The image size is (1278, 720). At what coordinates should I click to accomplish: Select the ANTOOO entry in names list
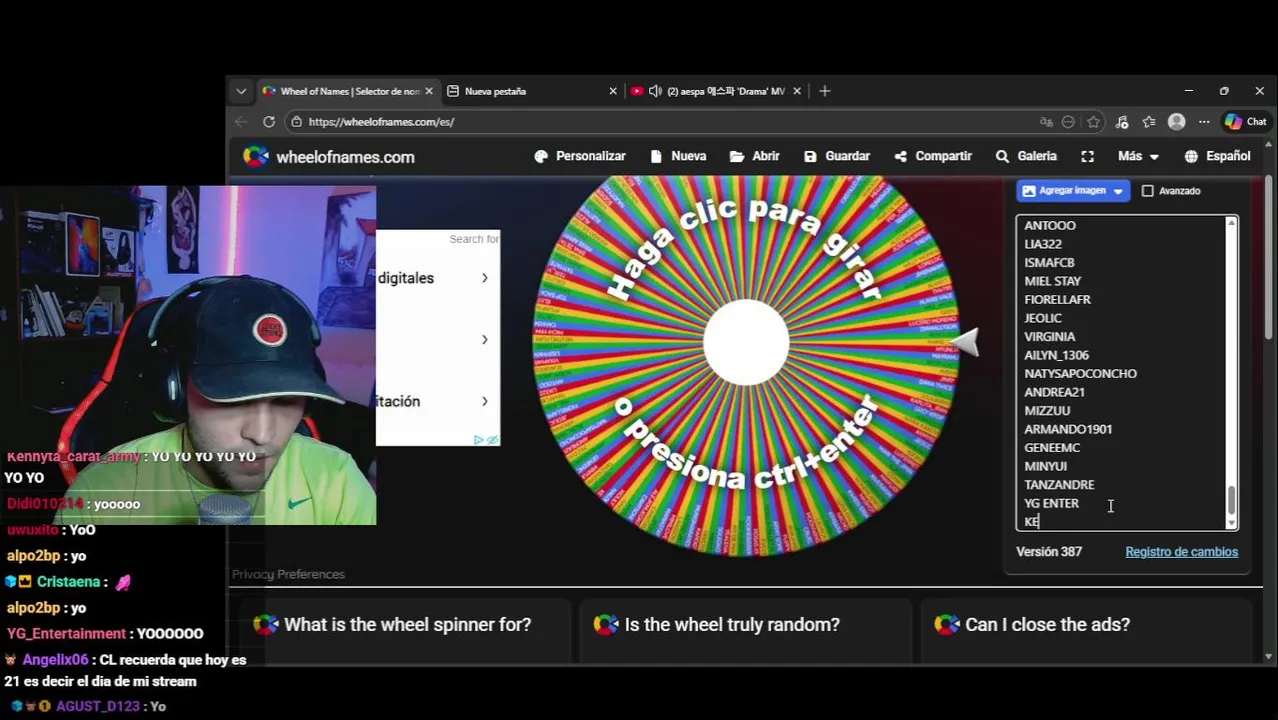pyautogui.click(x=1050, y=225)
